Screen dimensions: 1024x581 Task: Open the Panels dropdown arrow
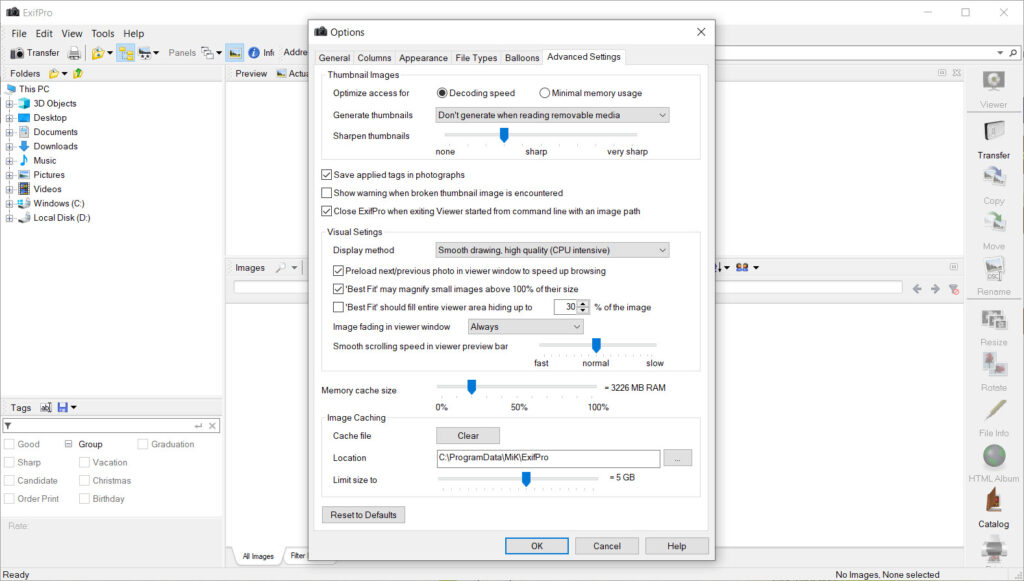219,53
